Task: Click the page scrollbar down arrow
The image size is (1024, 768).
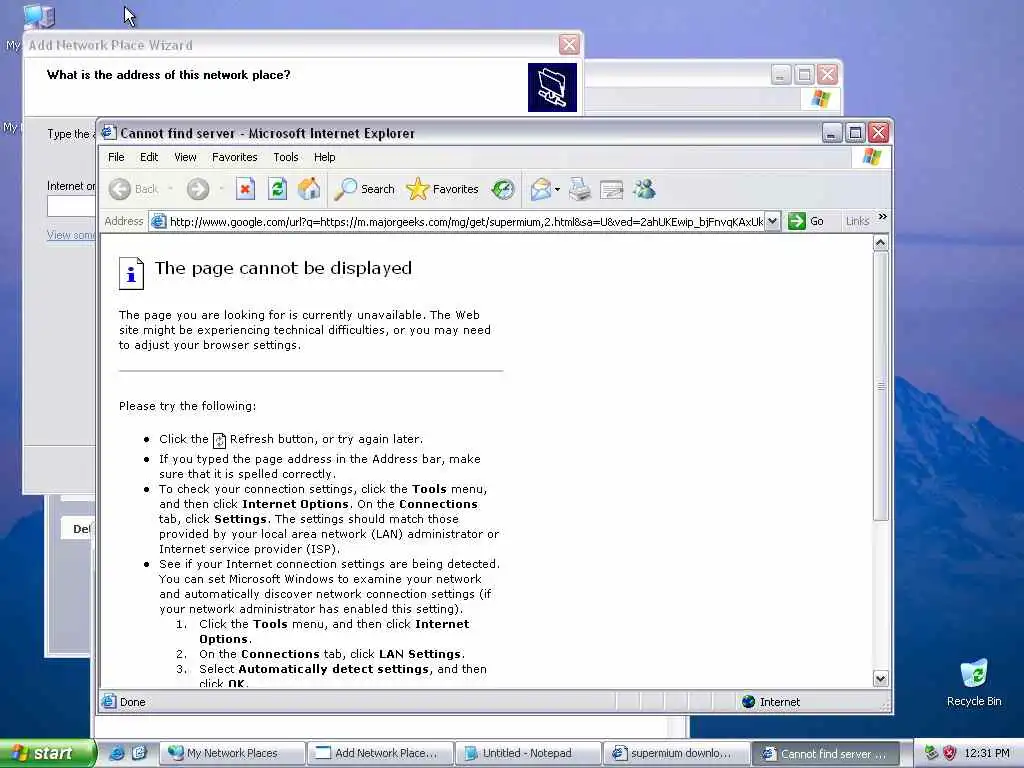Action: [x=880, y=679]
